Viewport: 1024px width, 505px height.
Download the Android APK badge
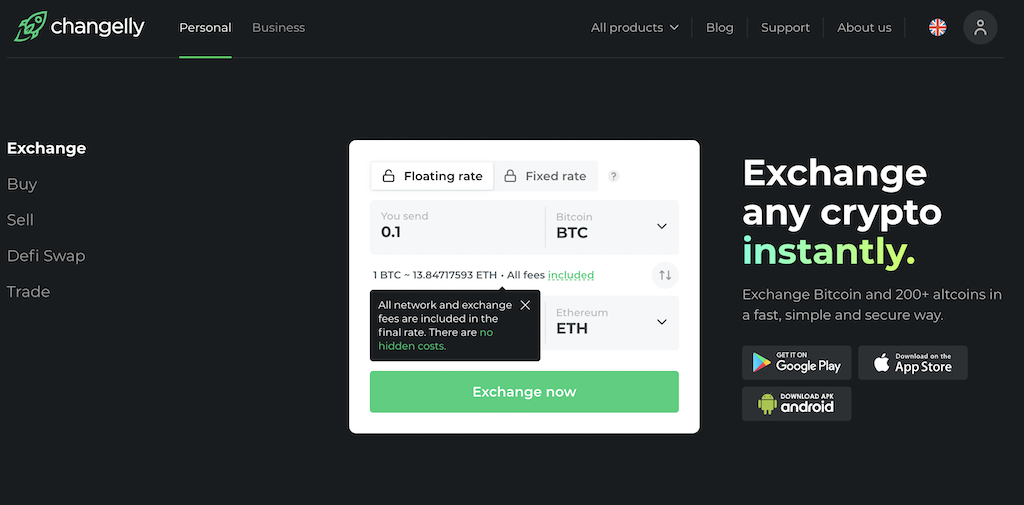click(x=796, y=403)
